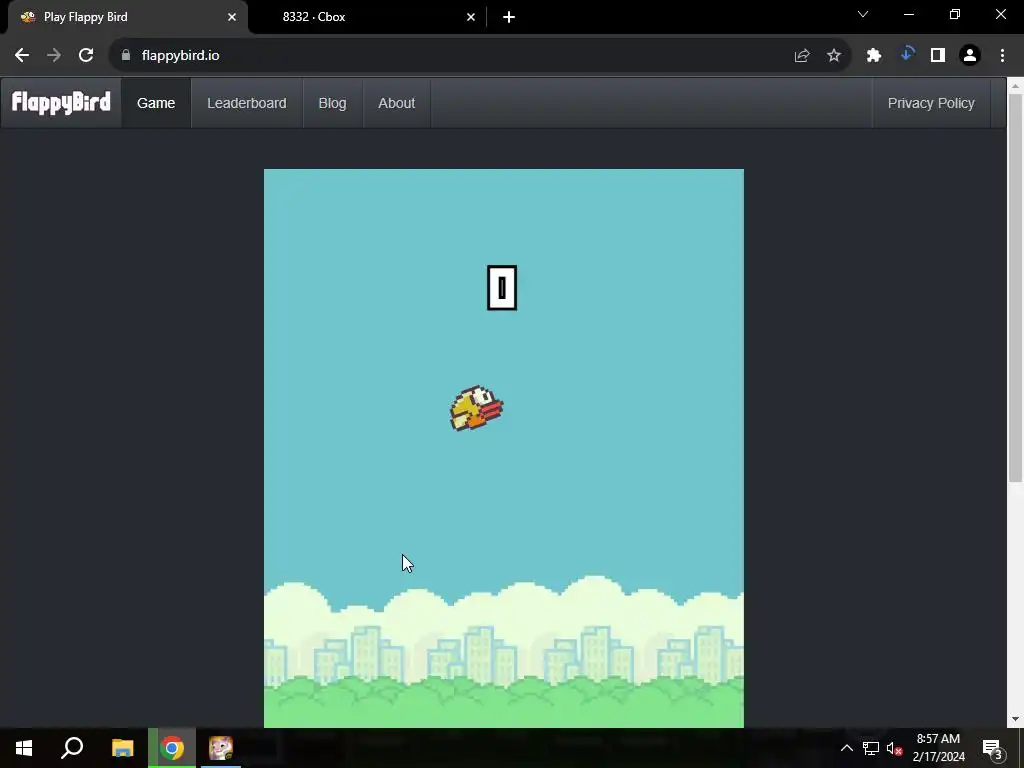The width and height of the screenshot is (1024, 768).
Task: Open a new browser tab
Action: click(x=509, y=17)
